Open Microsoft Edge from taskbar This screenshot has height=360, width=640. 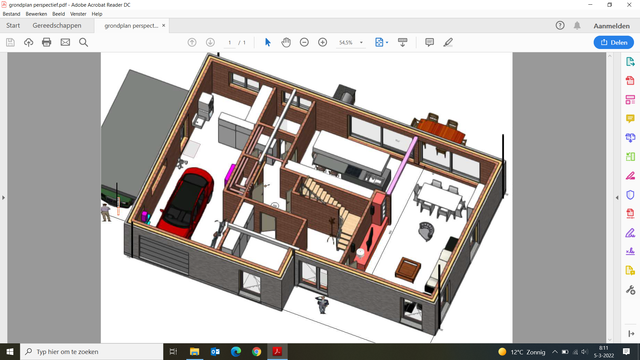pyautogui.click(x=236, y=351)
